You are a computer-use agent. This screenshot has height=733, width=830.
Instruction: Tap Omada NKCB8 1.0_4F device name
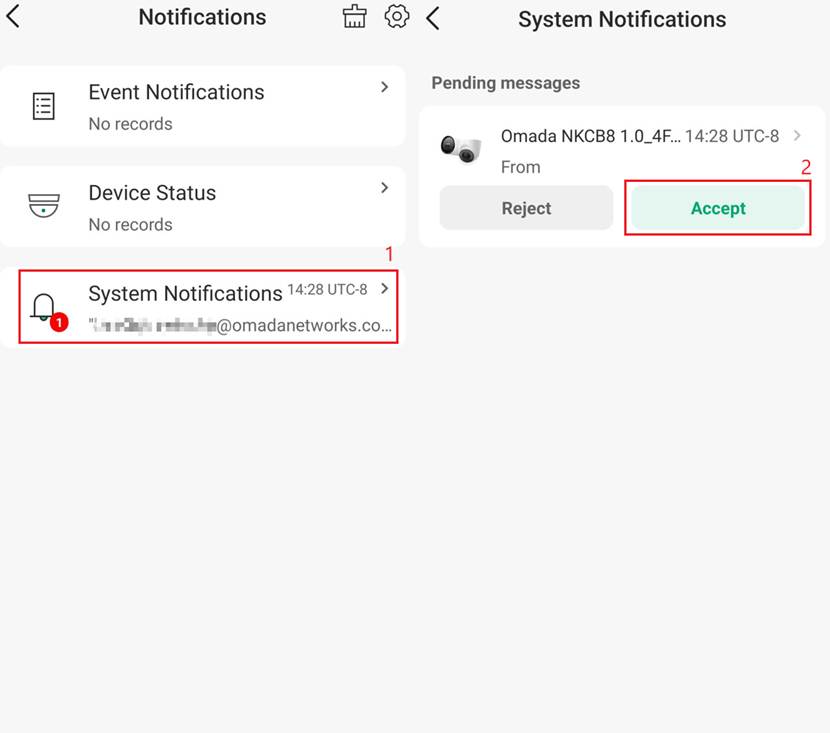coord(591,136)
